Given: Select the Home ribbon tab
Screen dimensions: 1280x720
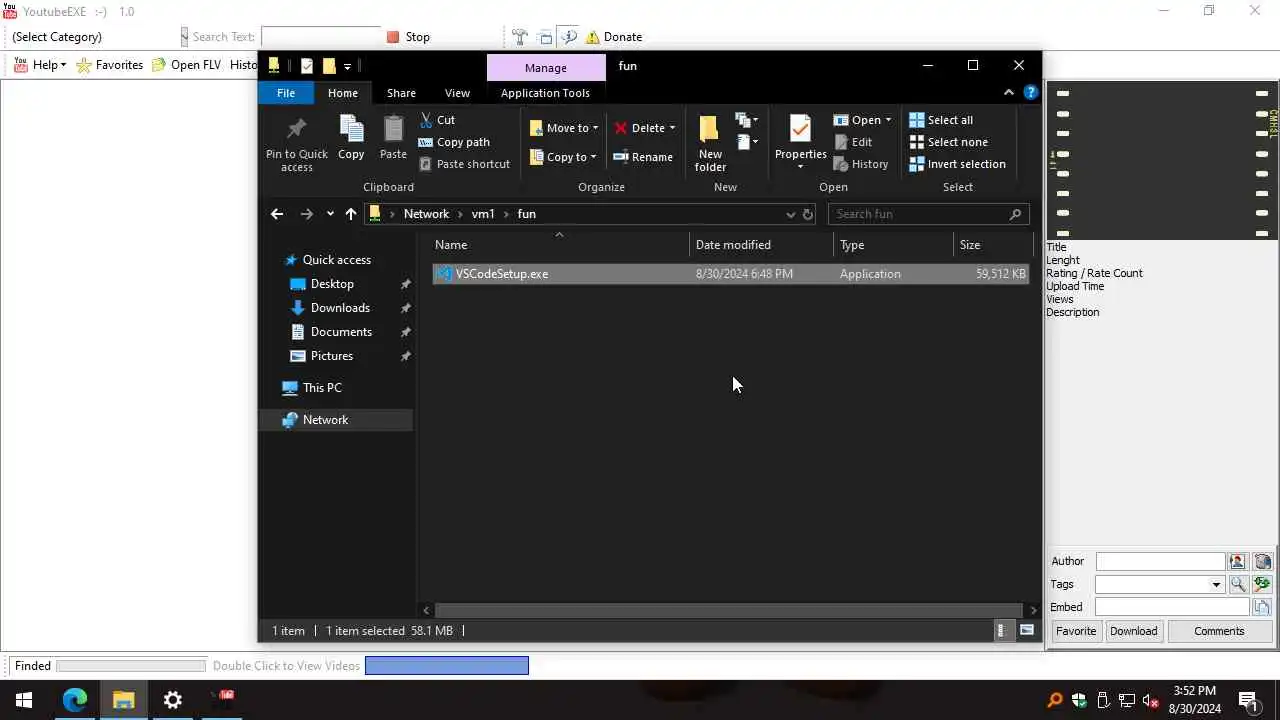Looking at the screenshot, I should click(343, 93).
